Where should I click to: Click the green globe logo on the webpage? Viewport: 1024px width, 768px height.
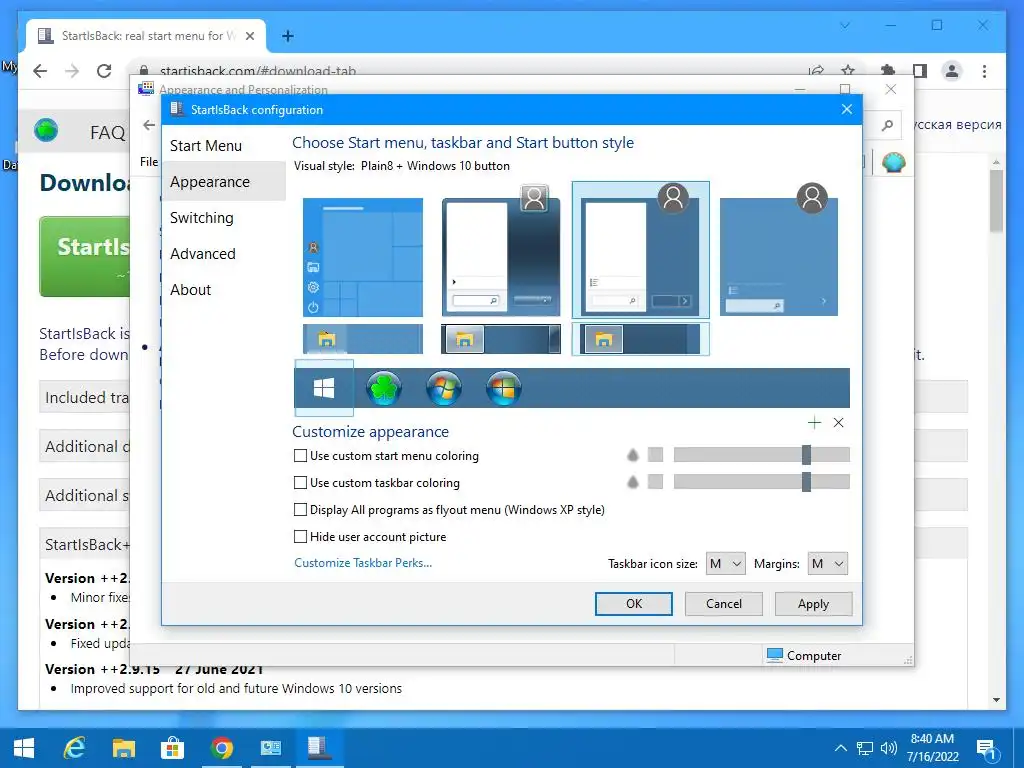(46, 131)
